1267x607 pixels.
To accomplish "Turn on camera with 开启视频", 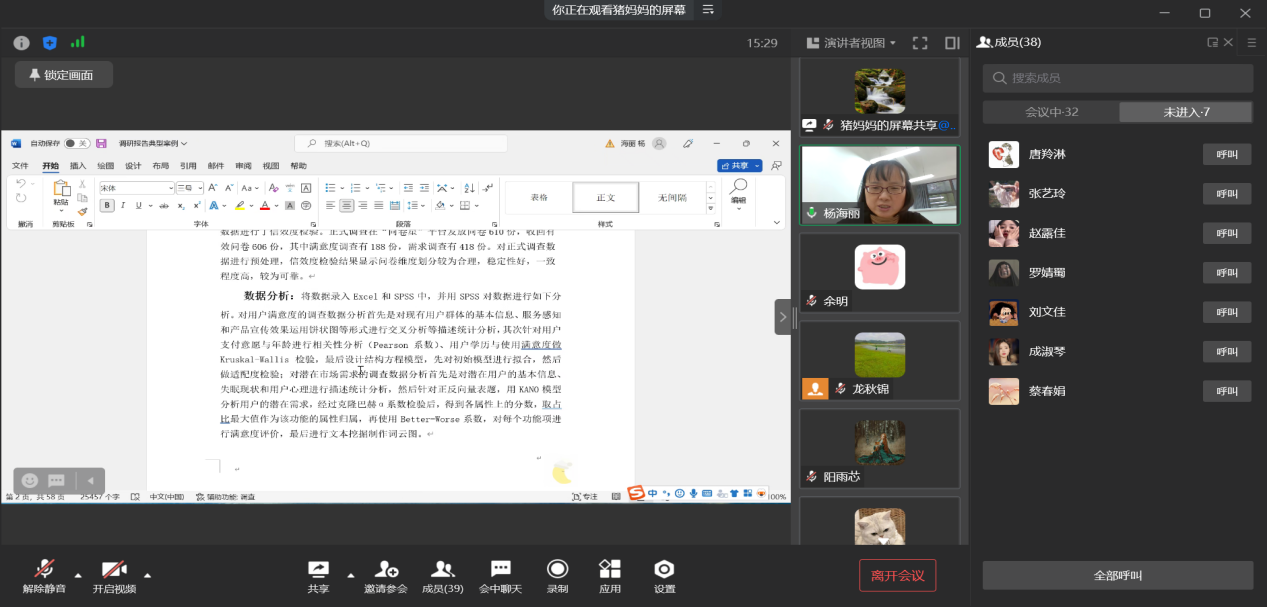I will click(x=114, y=576).
